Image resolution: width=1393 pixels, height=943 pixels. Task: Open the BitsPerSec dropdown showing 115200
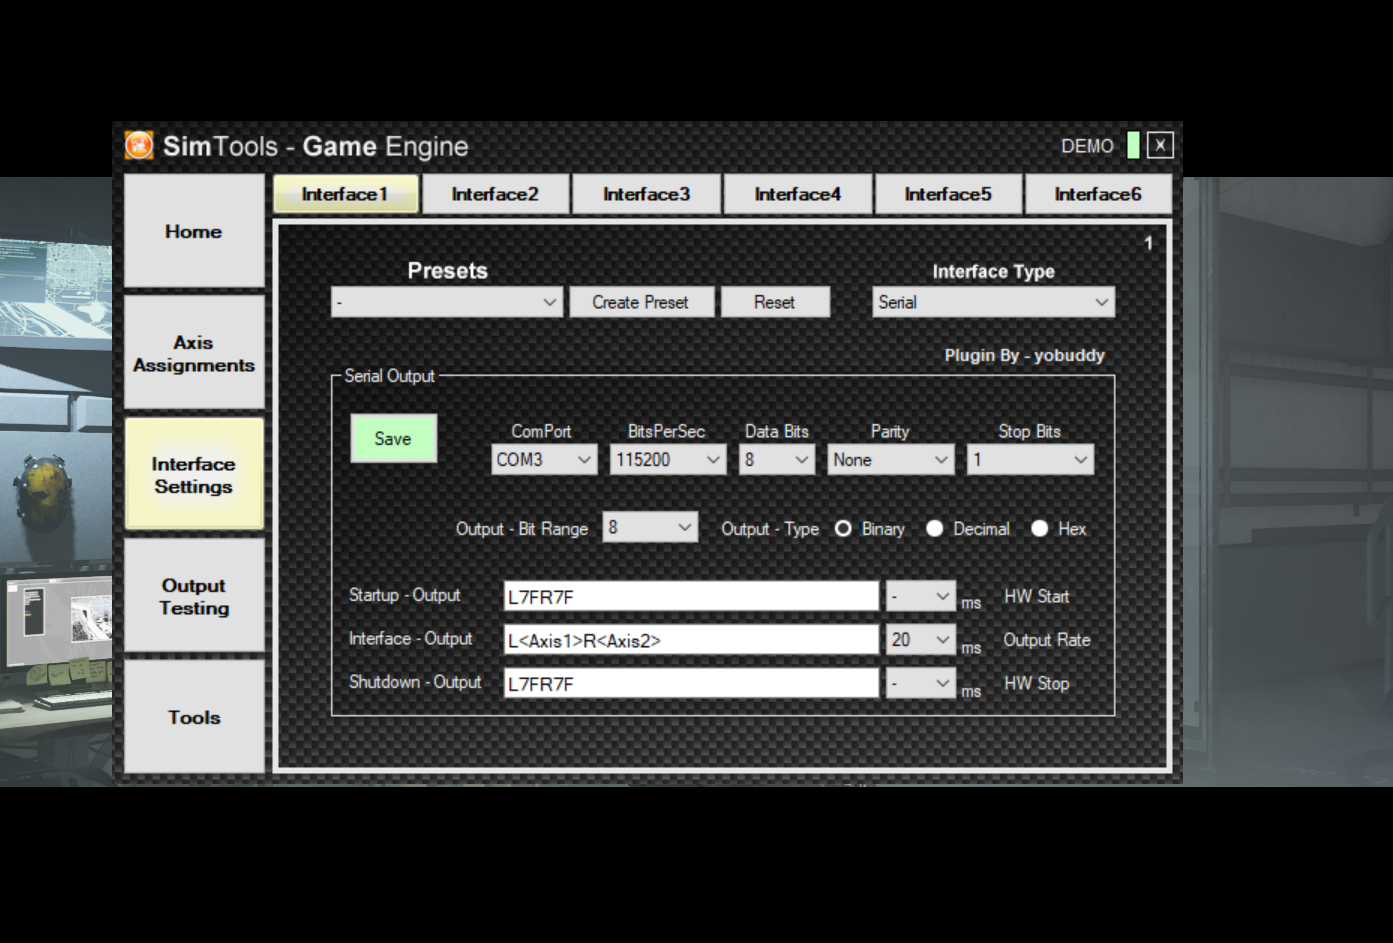[x=668, y=460]
